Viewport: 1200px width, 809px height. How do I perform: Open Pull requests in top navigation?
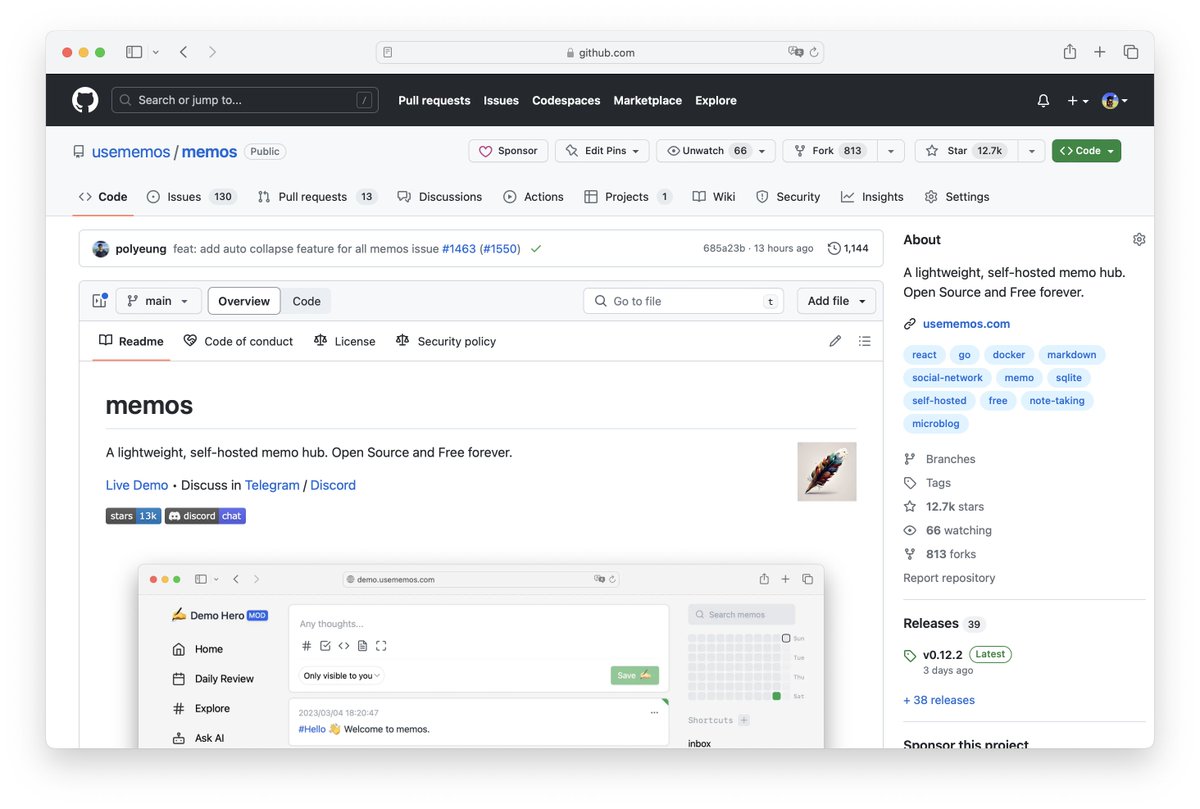pyautogui.click(x=434, y=101)
